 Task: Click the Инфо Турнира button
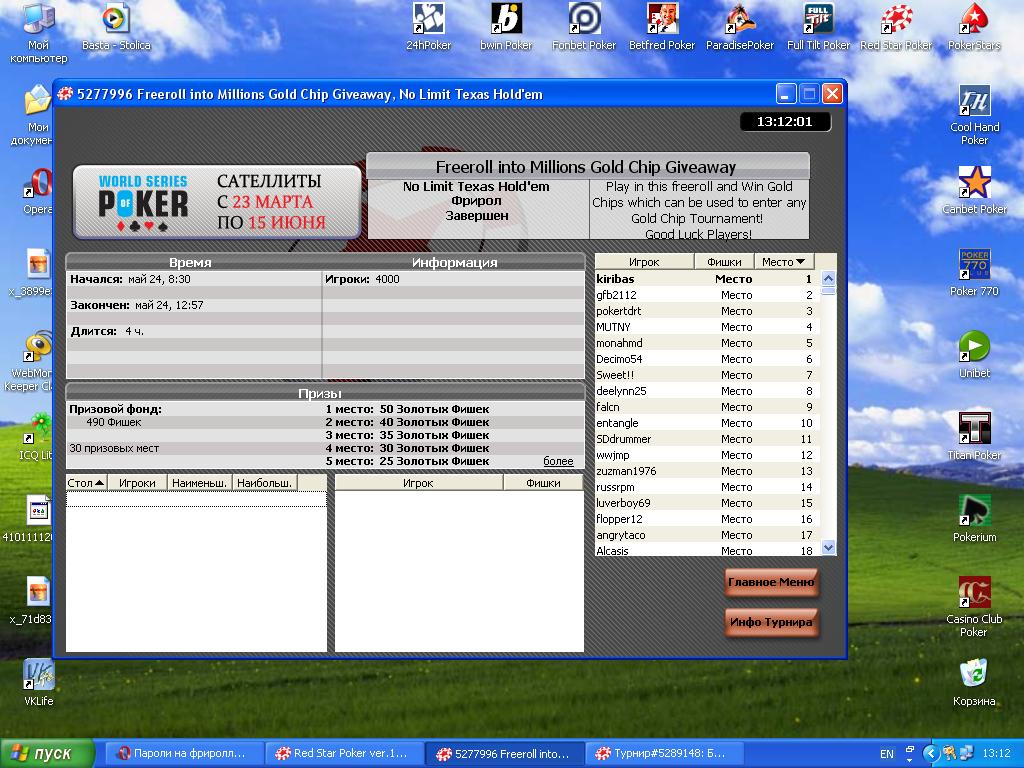(x=771, y=622)
